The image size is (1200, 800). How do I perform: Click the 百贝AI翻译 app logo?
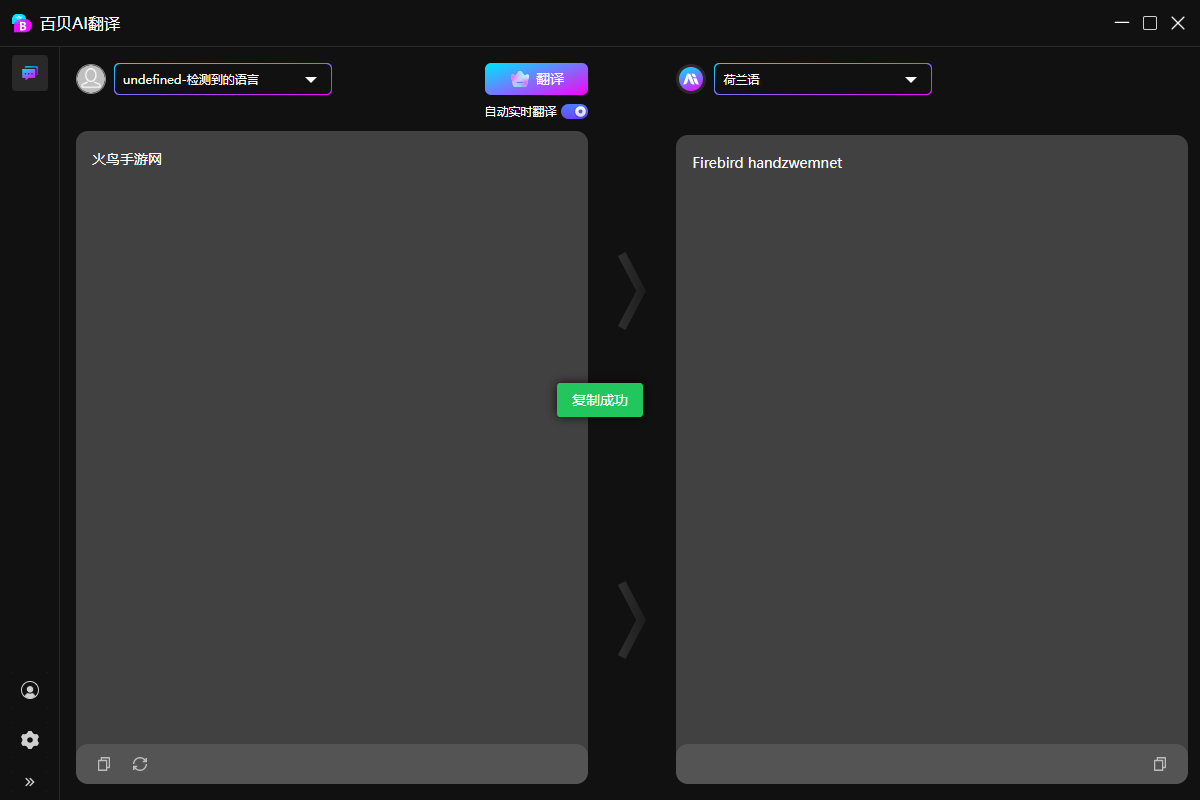tap(21, 23)
